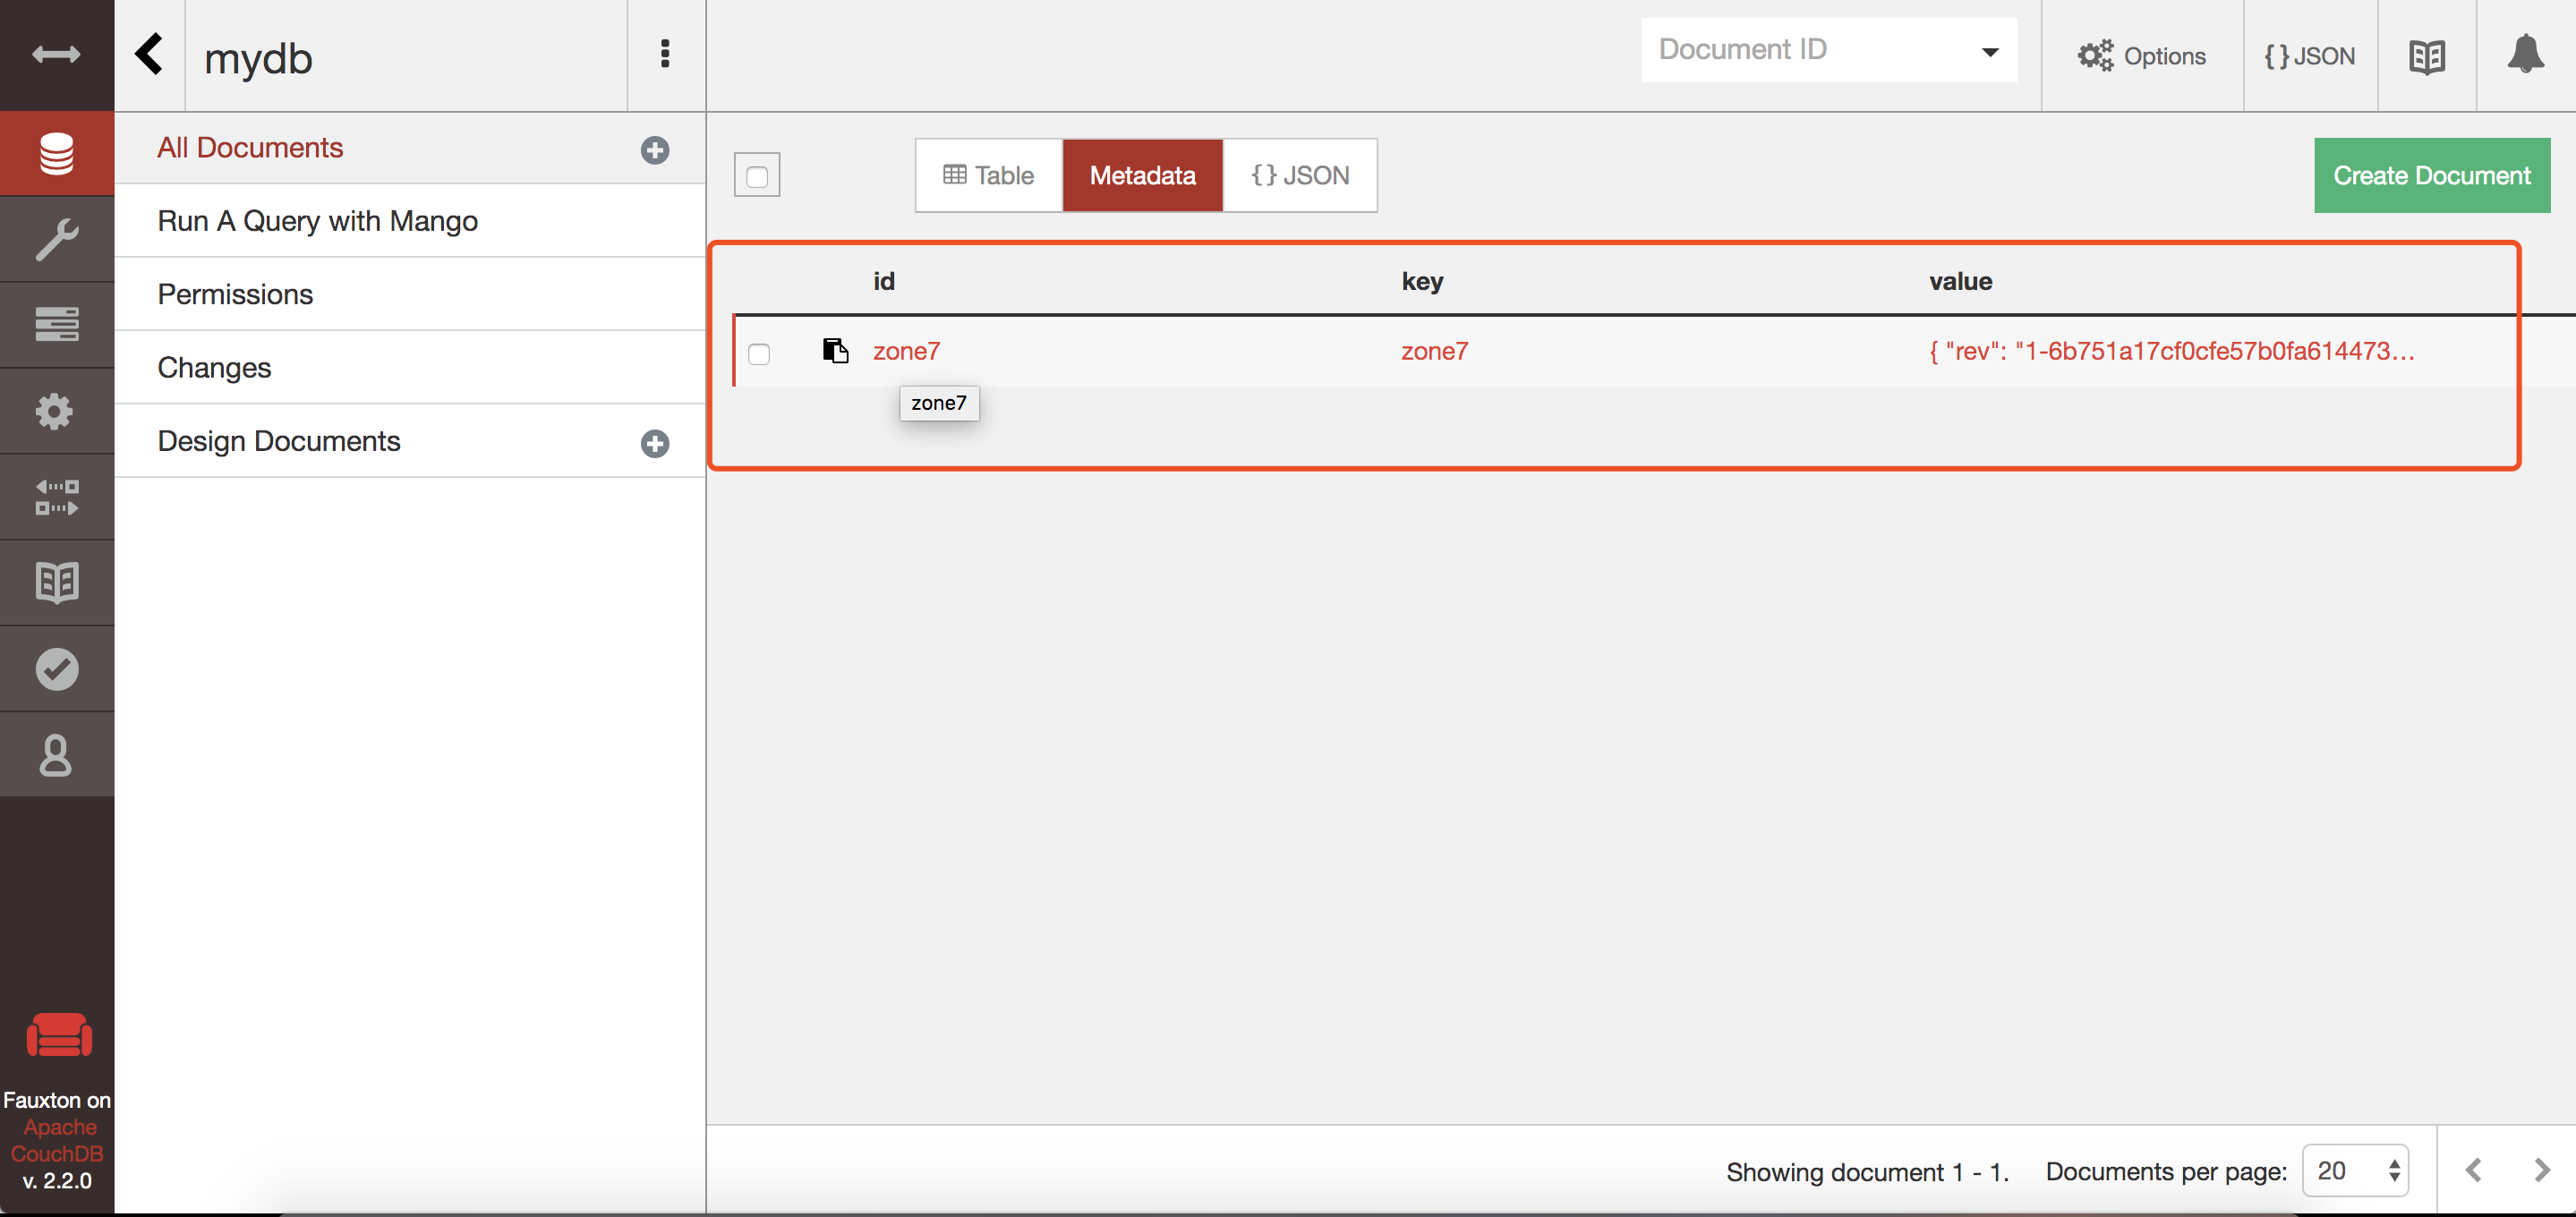Viewport: 2576px width, 1217px height.
Task: Click the Configuration gear sidebar icon
Action: pyautogui.click(x=56, y=411)
